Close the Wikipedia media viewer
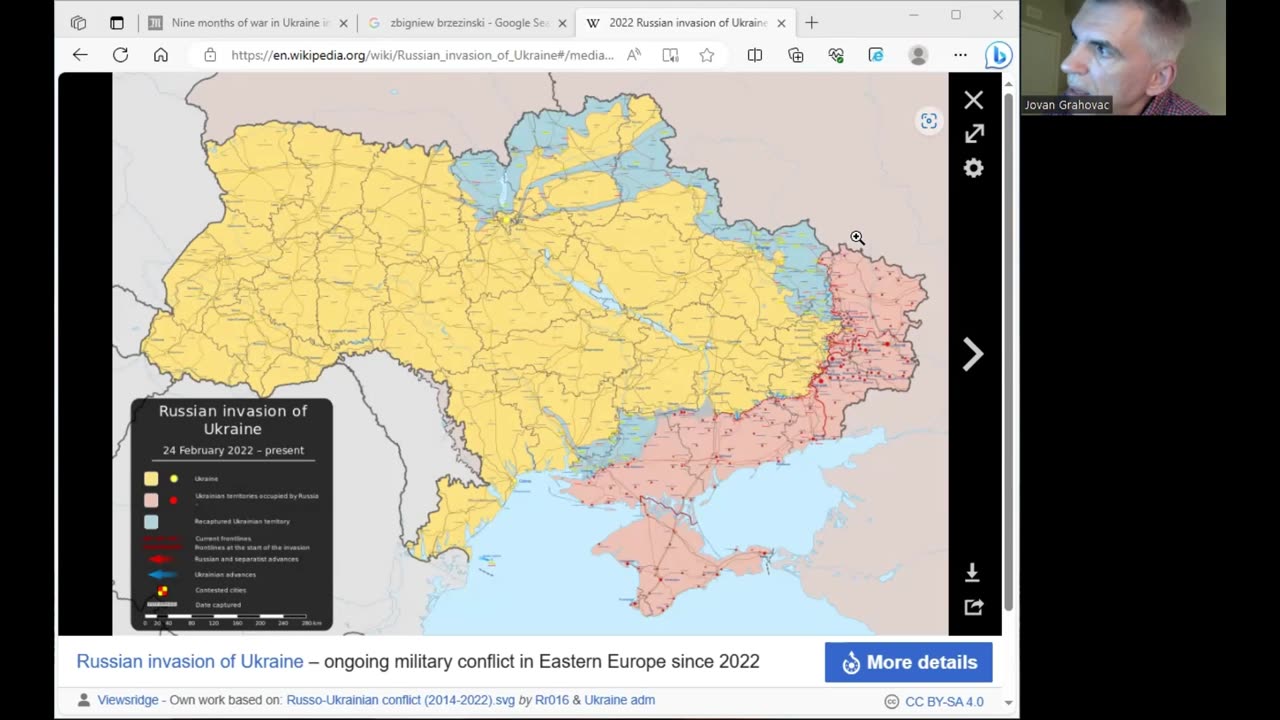Viewport: 1280px width, 720px height. [x=973, y=100]
